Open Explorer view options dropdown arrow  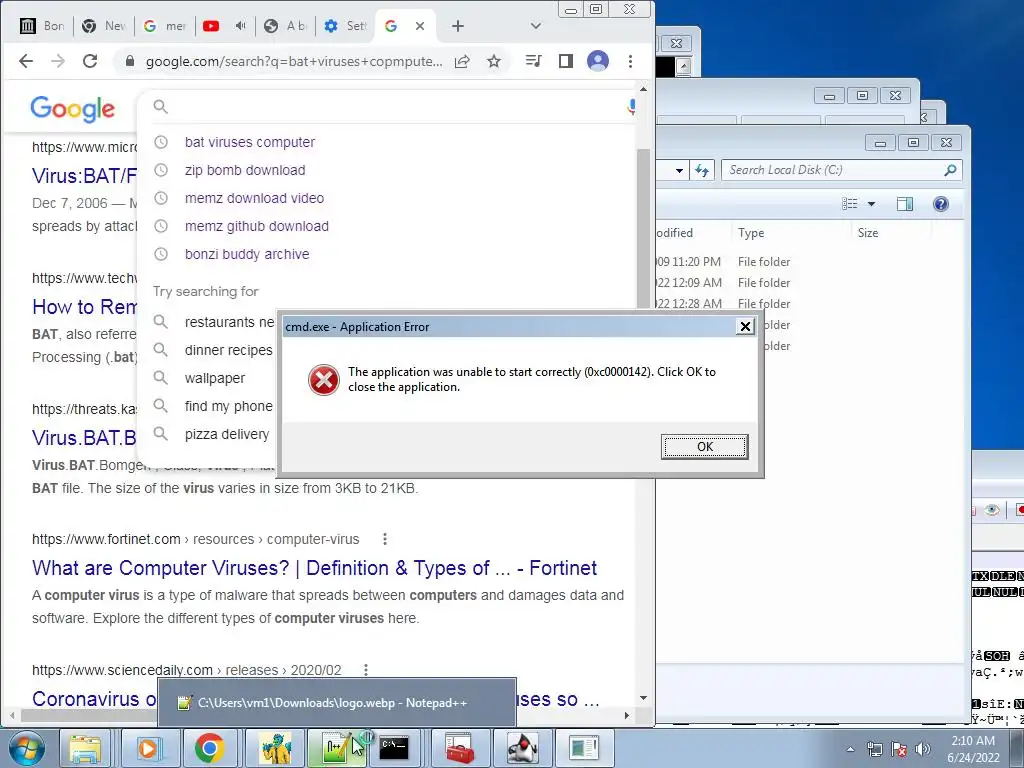tap(871, 204)
